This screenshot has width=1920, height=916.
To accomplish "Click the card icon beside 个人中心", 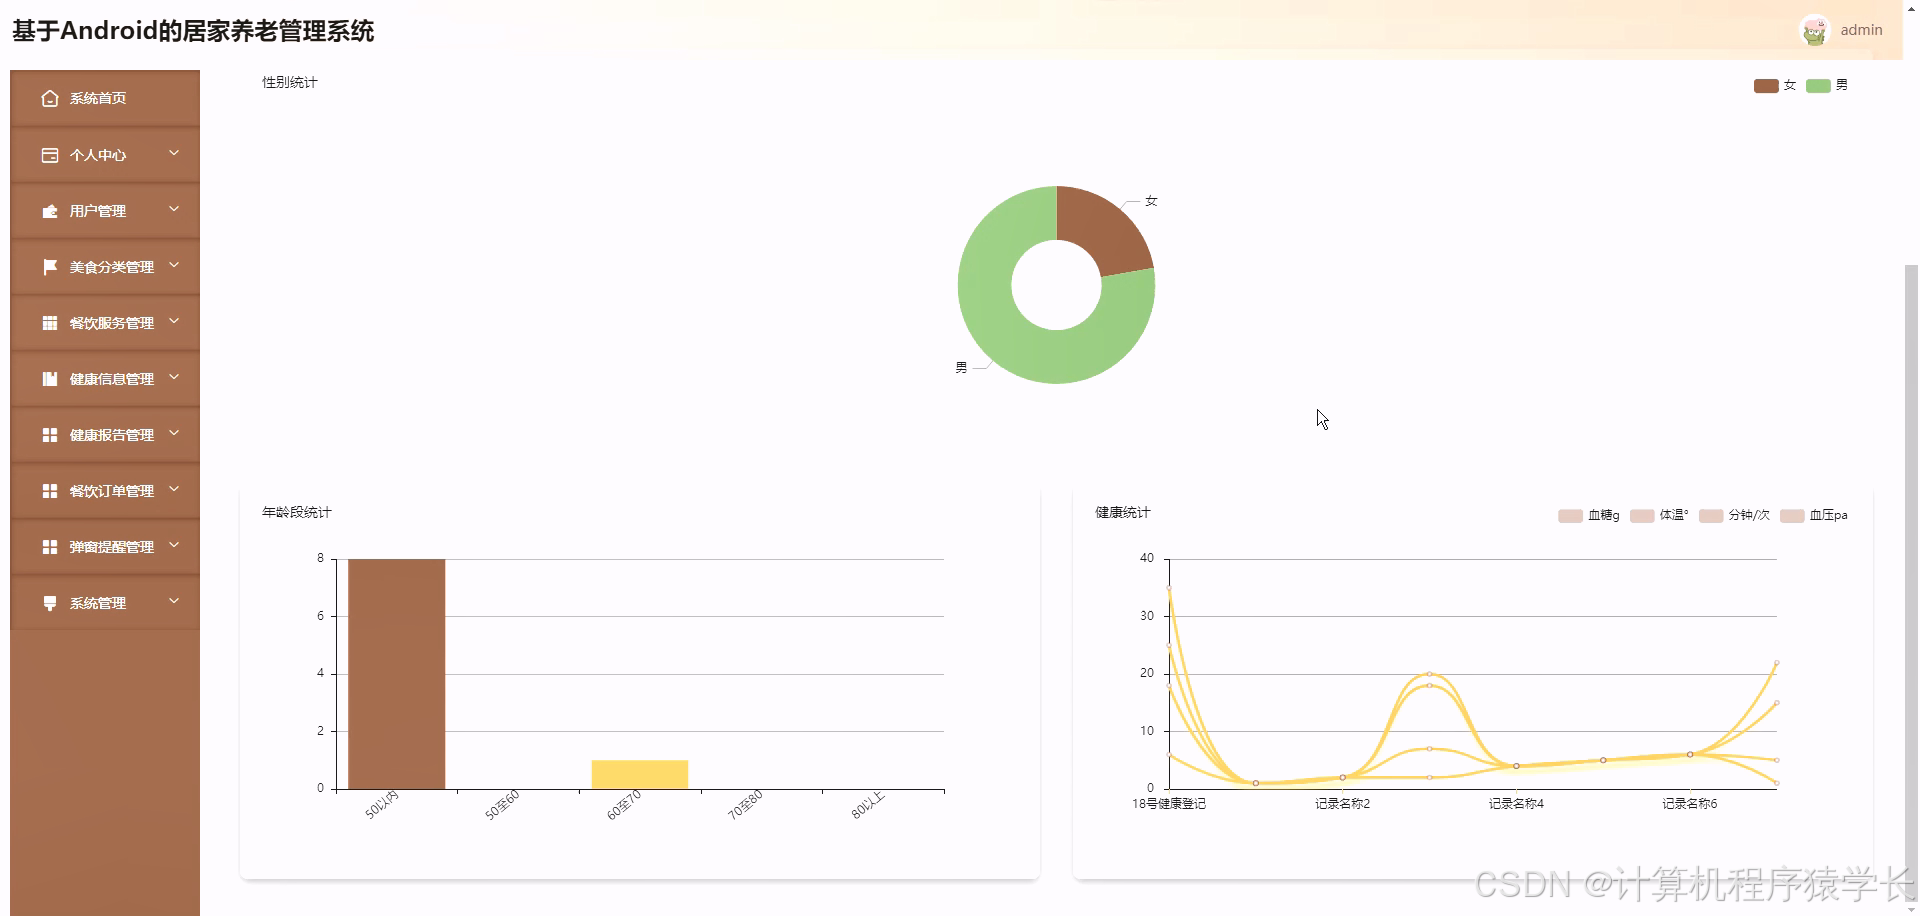I will point(50,155).
